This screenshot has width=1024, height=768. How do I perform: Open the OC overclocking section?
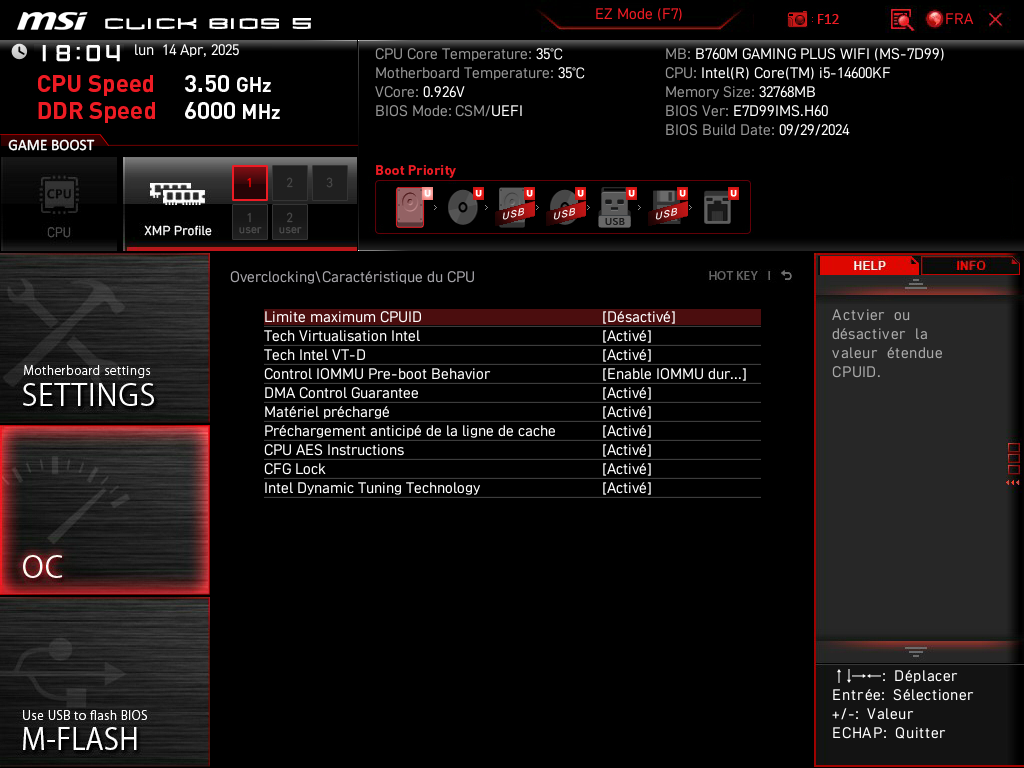coord(104,511)
